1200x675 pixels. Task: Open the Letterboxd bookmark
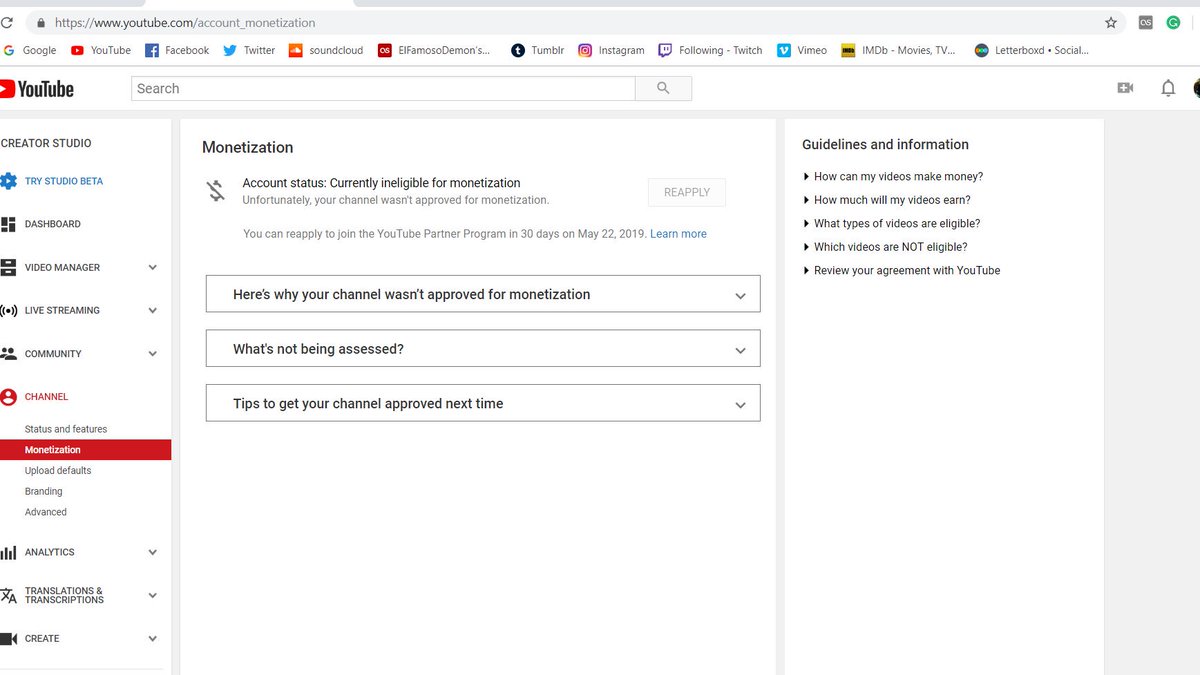point(1032,50)
